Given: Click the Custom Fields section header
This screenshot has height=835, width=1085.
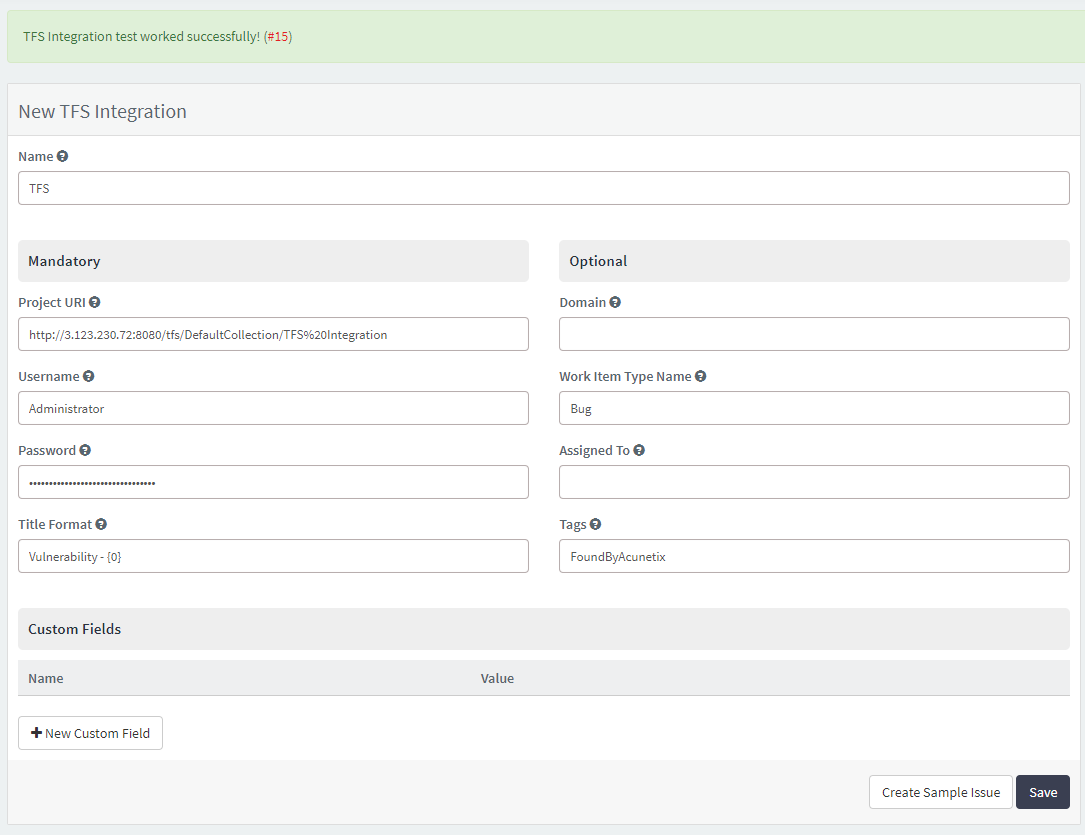Looking at the screenshot, I should pyautogui.click(x=544, y=629).
